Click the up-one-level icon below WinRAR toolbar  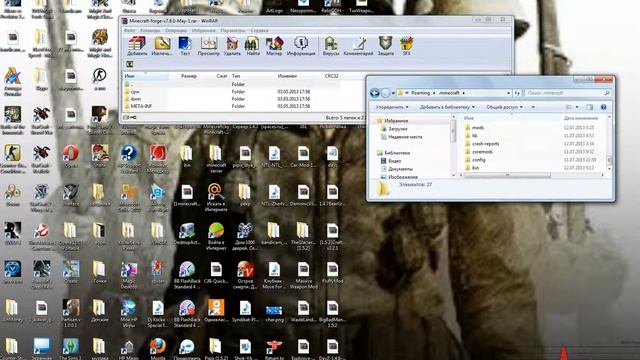click(129, 64)
